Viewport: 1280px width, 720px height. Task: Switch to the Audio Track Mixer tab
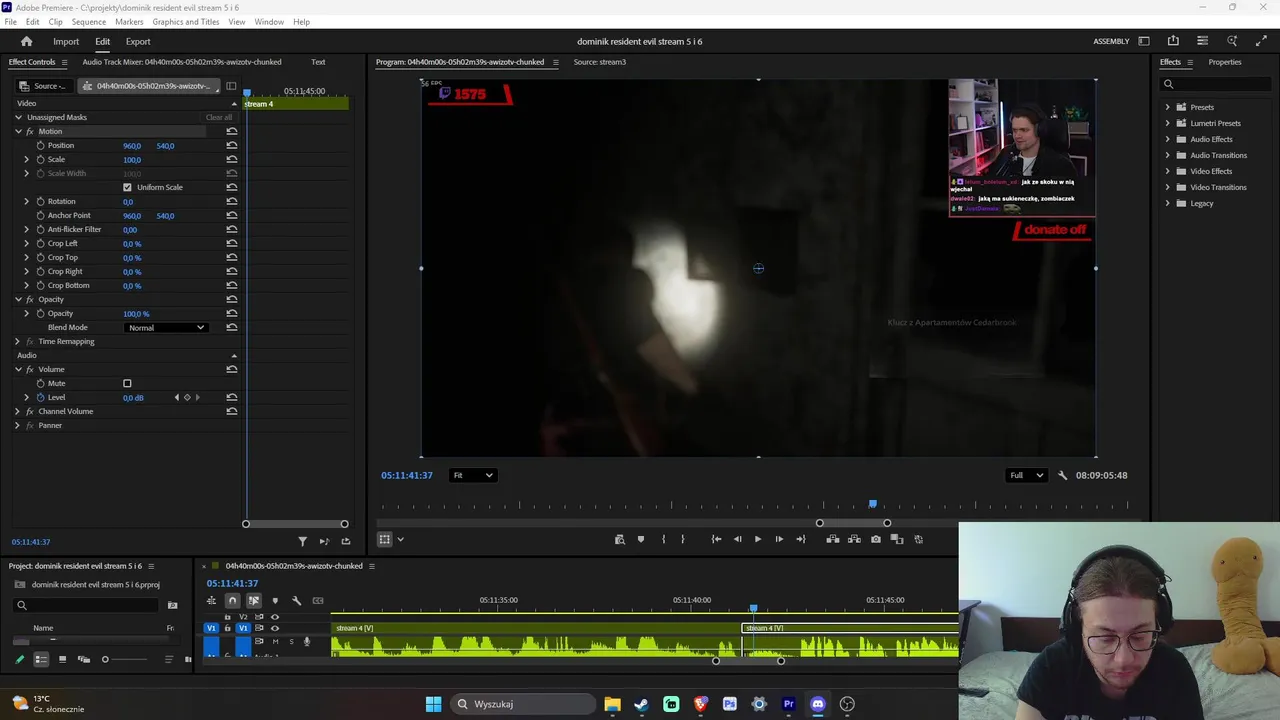182,62
